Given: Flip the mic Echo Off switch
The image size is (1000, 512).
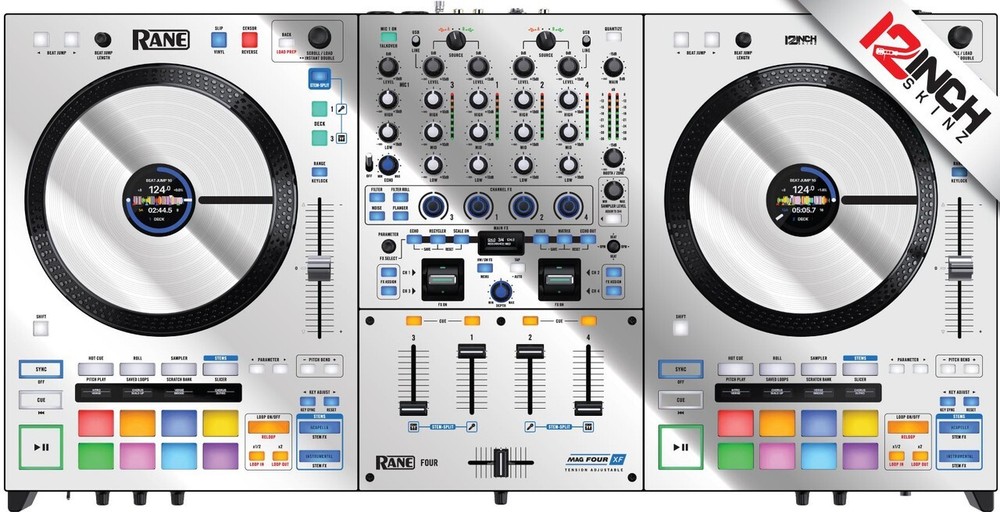Looking at the screenshot, I should [x=369, y=163].
